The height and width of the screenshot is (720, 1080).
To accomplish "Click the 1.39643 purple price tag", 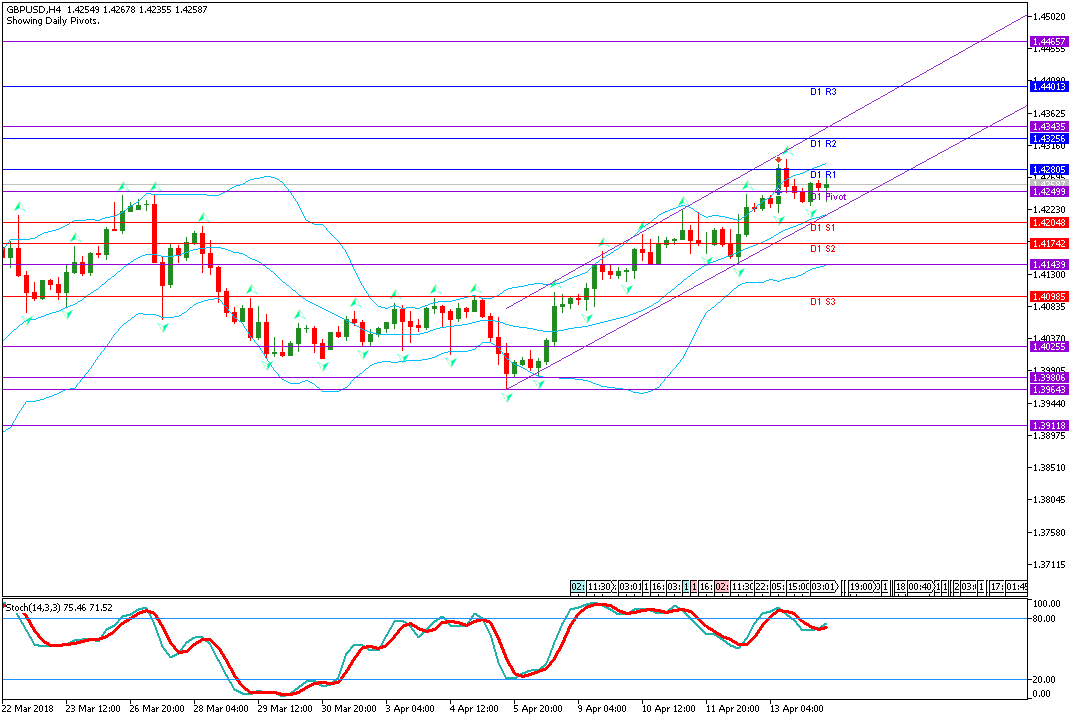I will coord(1049,390).
